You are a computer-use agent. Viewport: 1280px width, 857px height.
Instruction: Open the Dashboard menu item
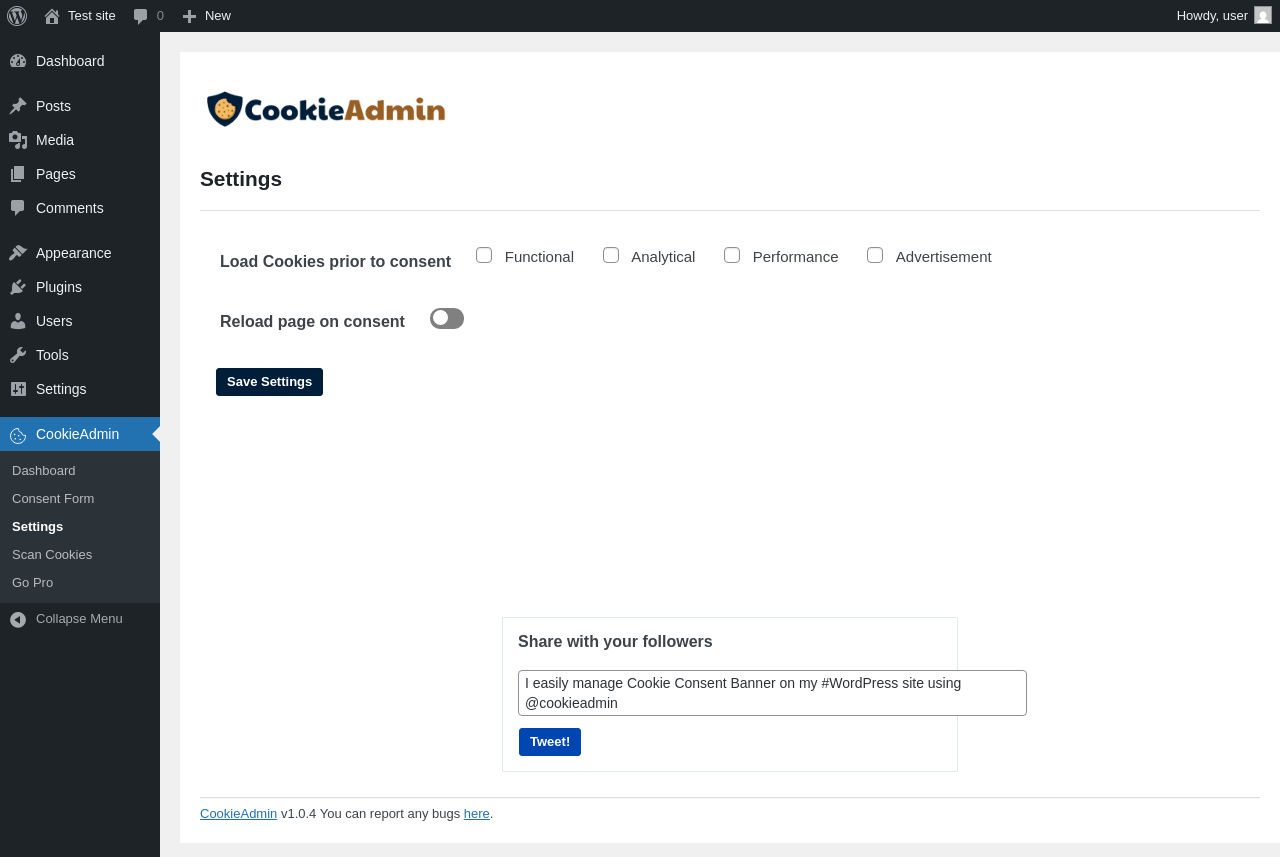point(80,61)
